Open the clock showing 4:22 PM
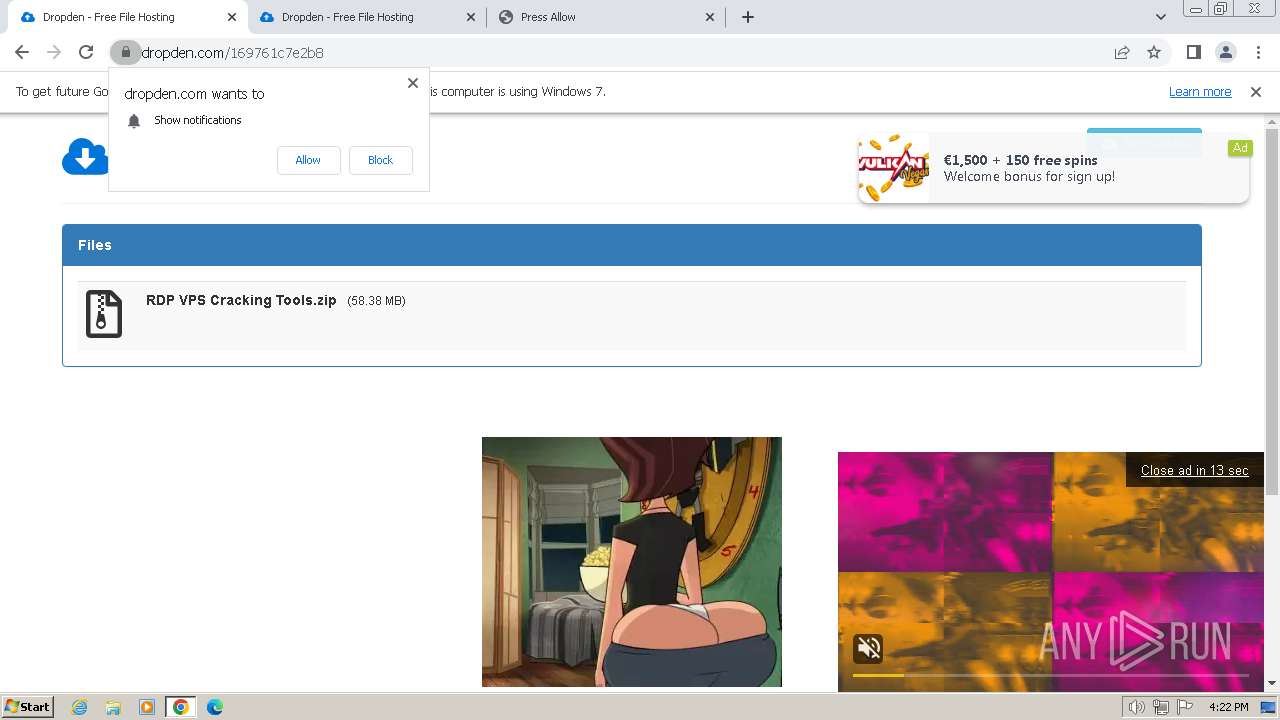Image resolution: width=1280 pixels, height=720 pixels. (x=1228, y=707)
